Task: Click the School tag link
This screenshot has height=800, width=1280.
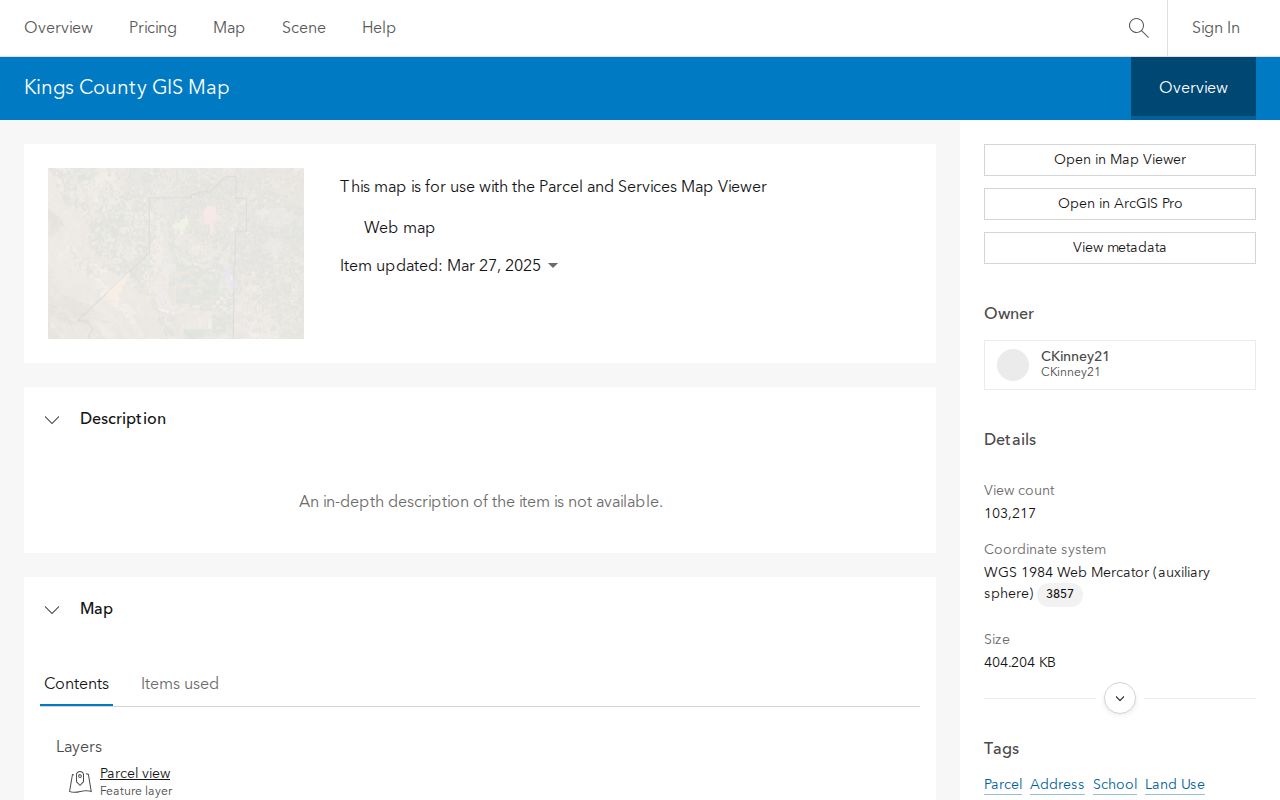Action: [1115, 785]
